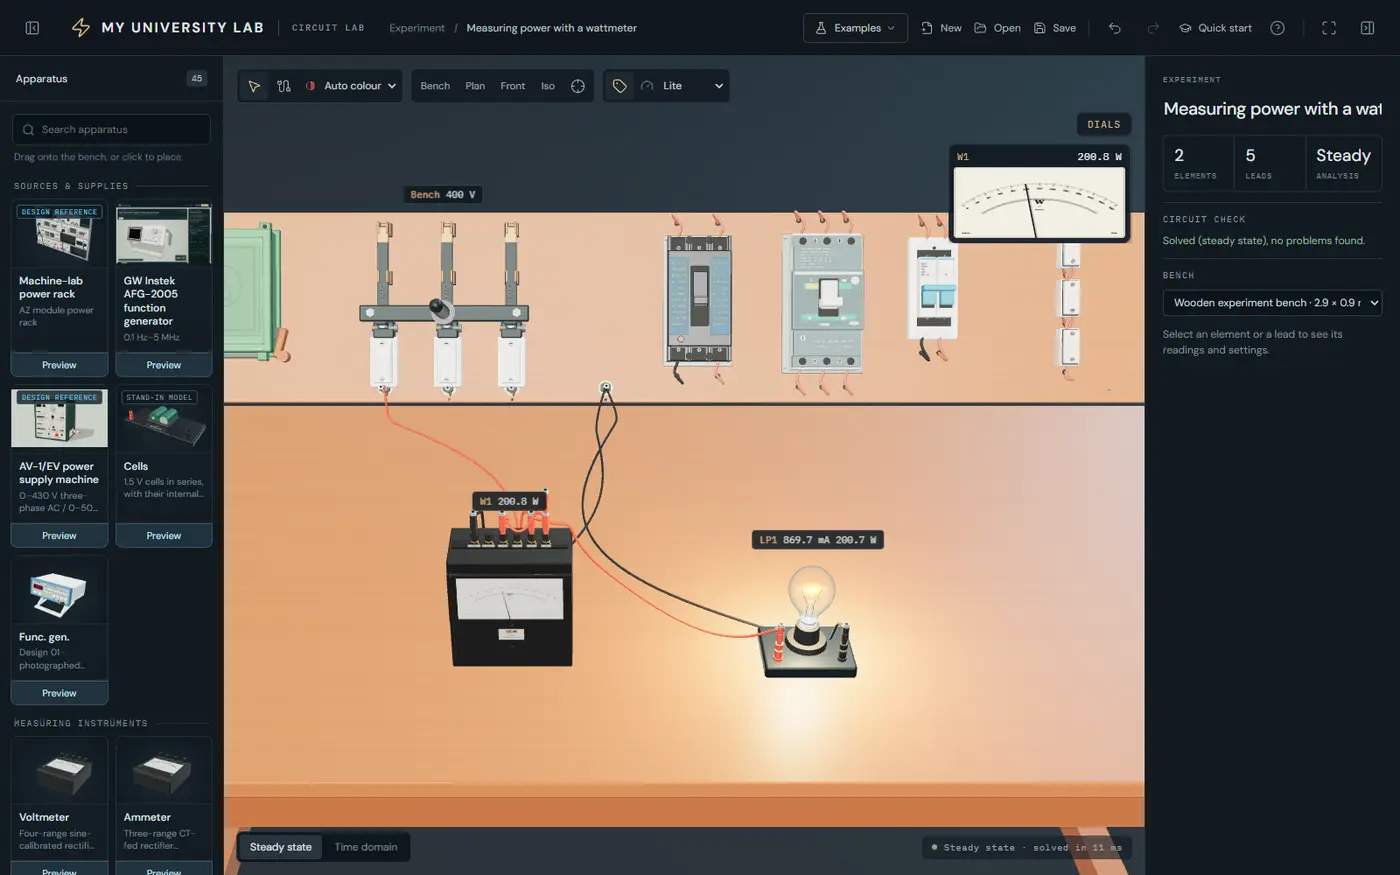Switch to the Front view
The image size is (1400, 875).
pos(513,86)
